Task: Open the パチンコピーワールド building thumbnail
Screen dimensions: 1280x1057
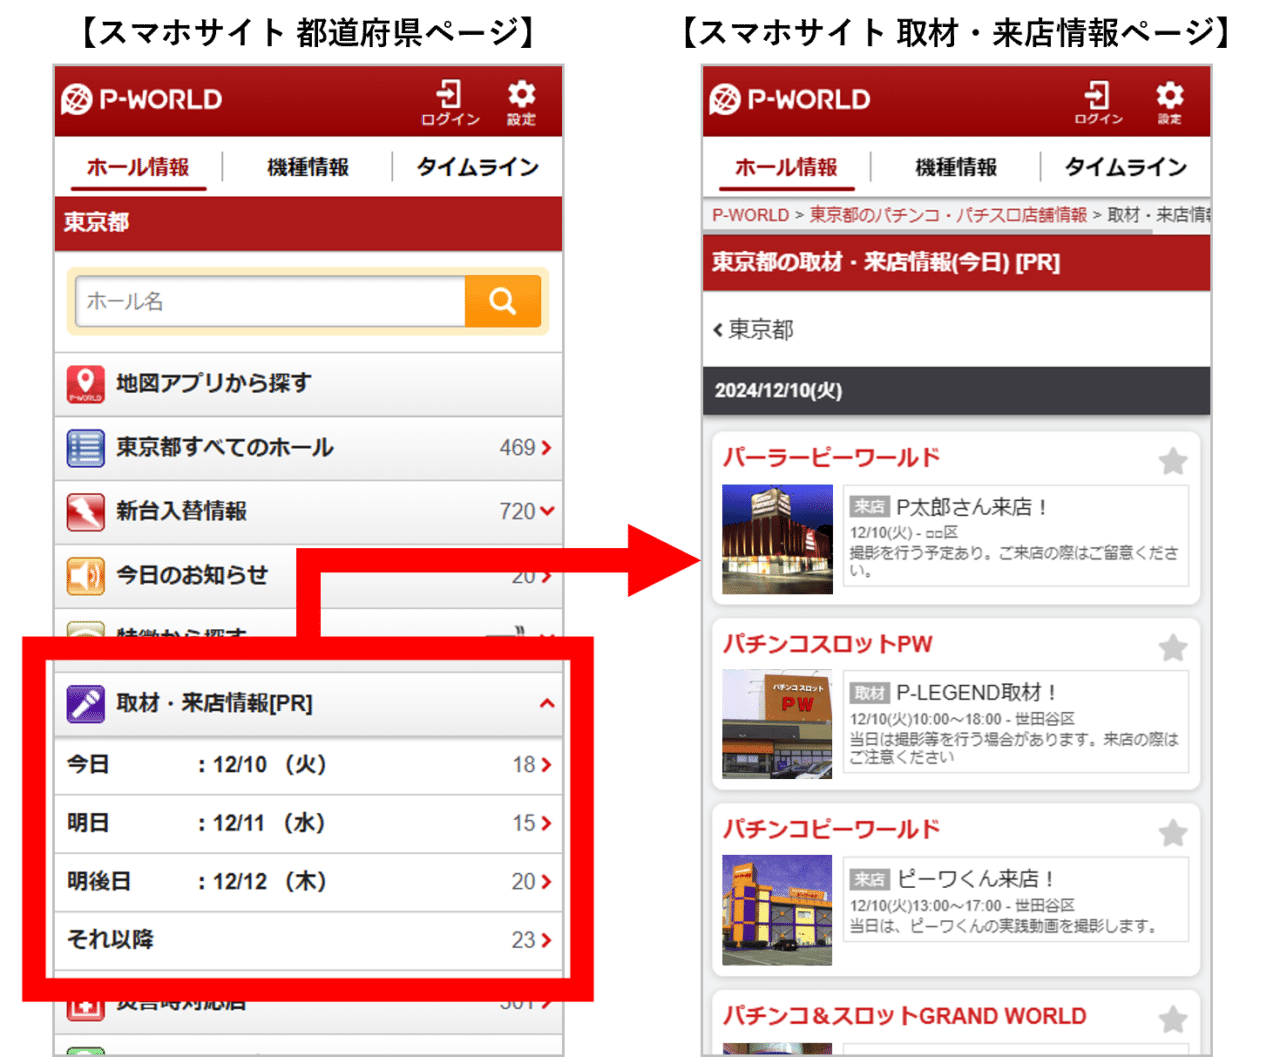Action: (777, 910)
